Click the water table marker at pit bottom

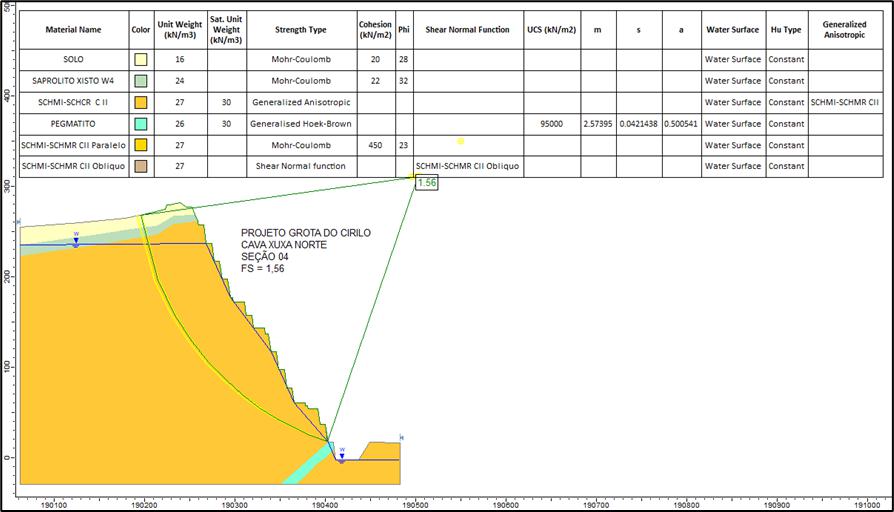342,456
